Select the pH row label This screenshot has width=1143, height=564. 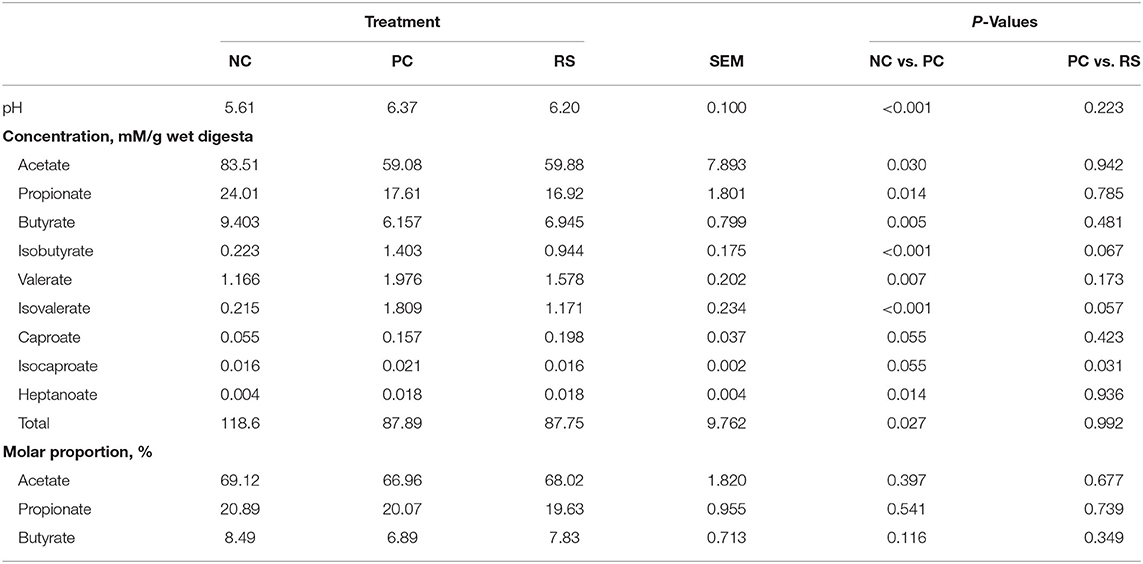pyautogui.click(x=21, y=109)
